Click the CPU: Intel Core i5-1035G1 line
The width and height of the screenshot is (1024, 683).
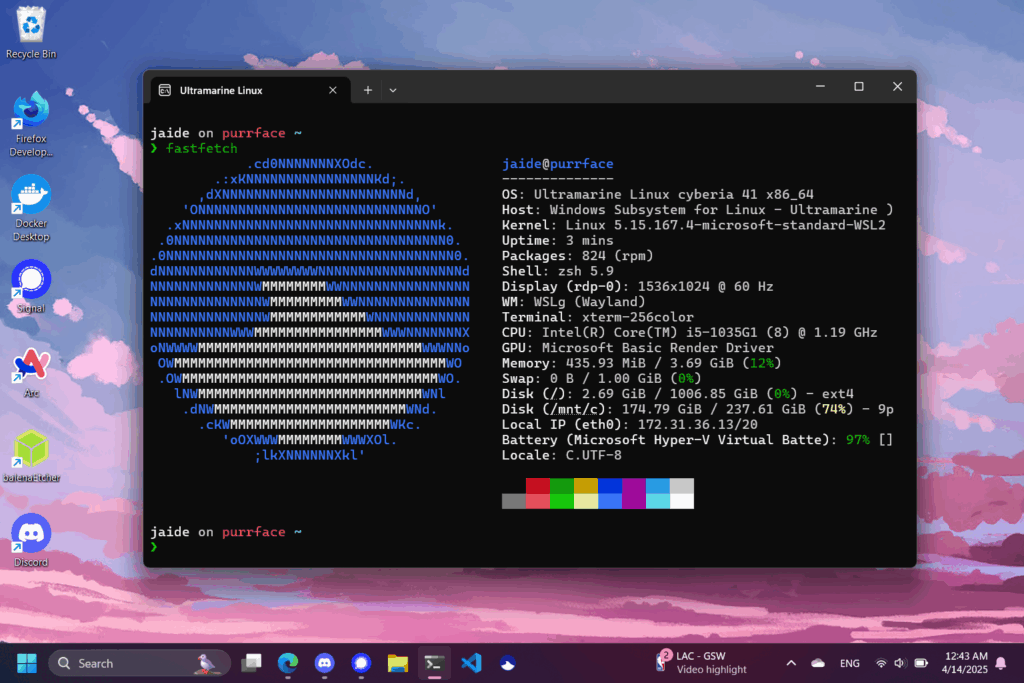690,333
